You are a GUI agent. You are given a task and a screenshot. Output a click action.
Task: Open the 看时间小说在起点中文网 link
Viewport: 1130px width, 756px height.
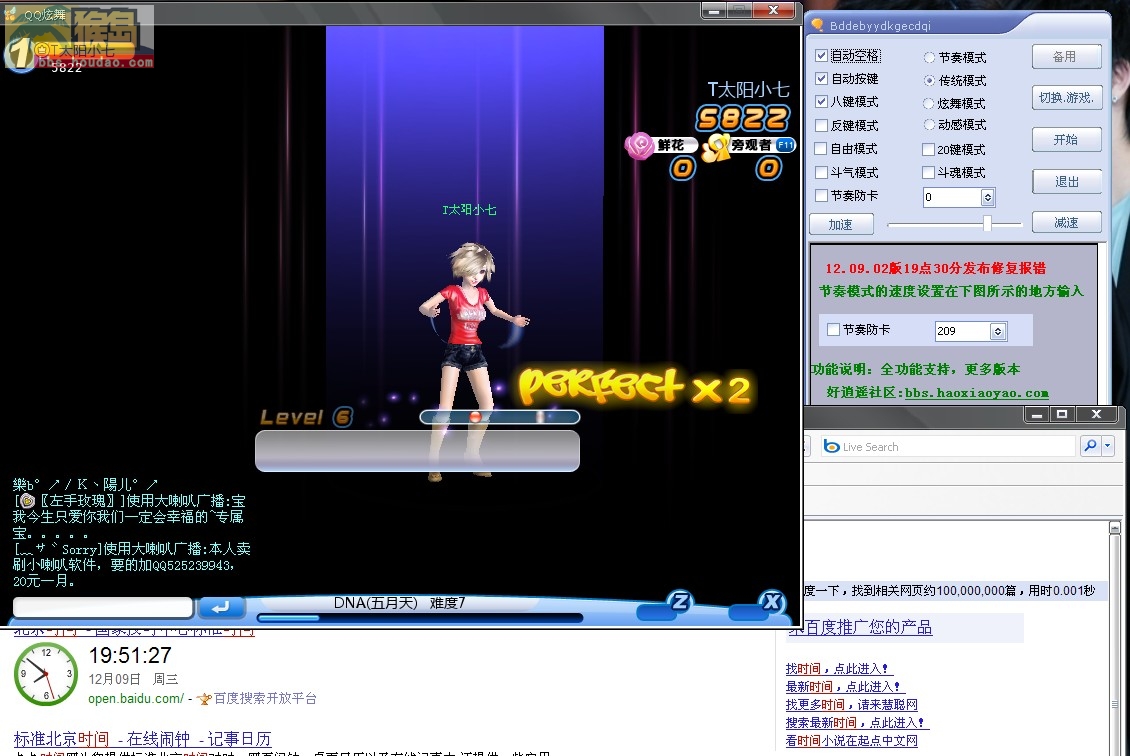pyautogui.click(x=852, y=741)
